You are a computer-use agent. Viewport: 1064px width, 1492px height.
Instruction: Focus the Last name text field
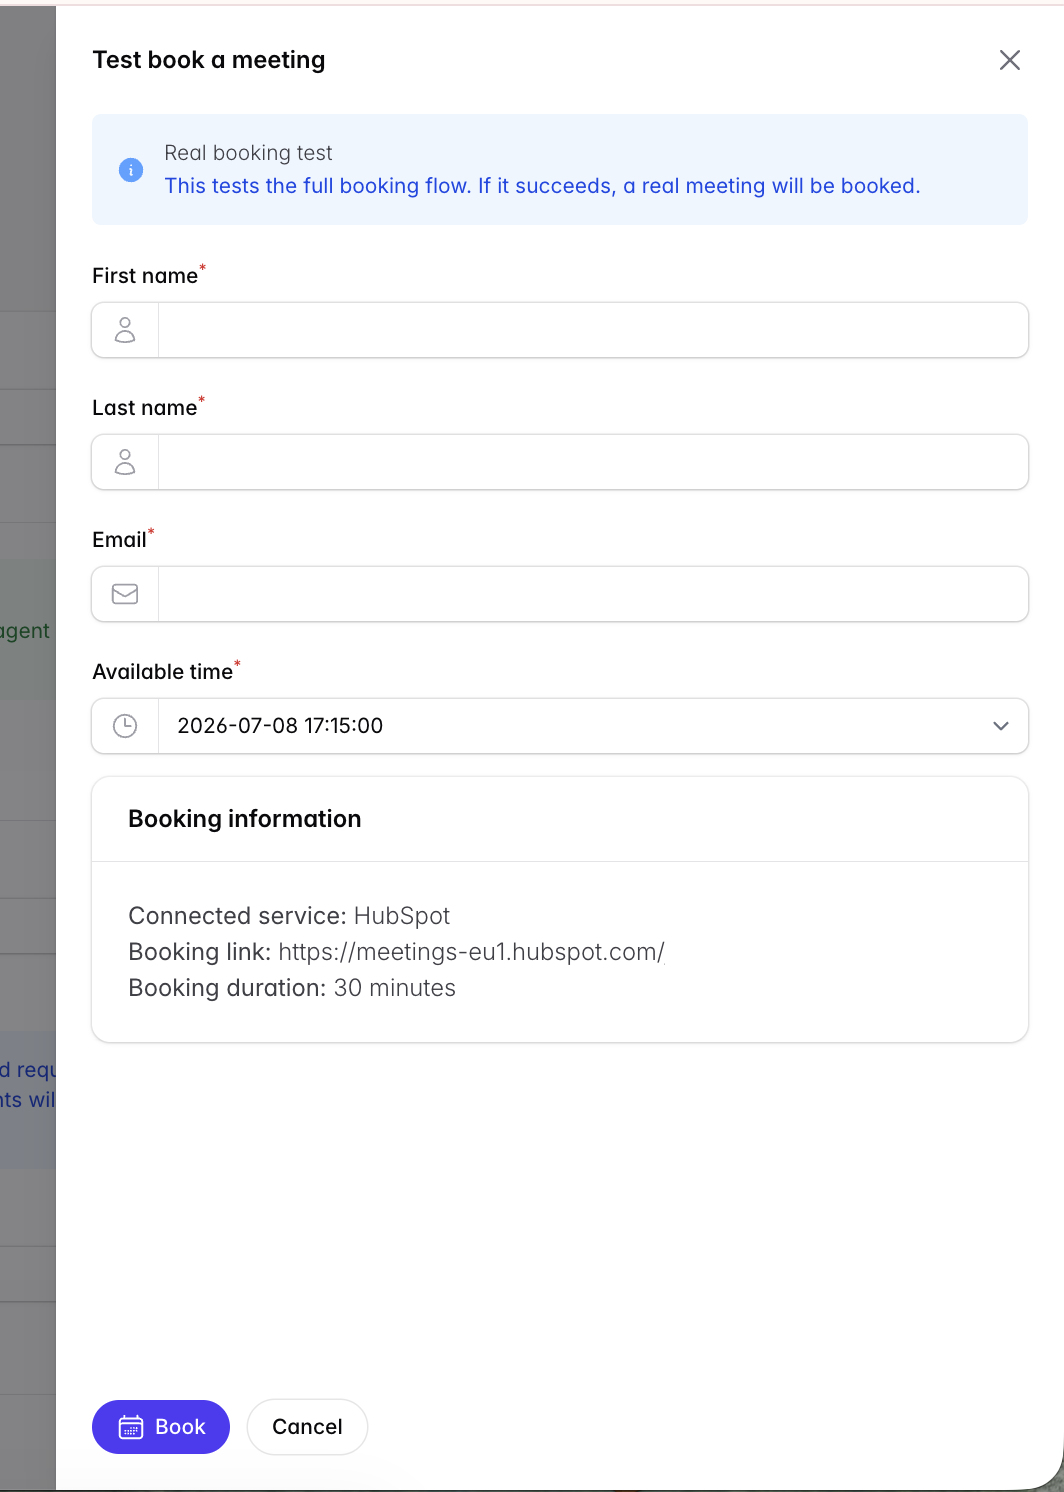[x=593, y=462]
